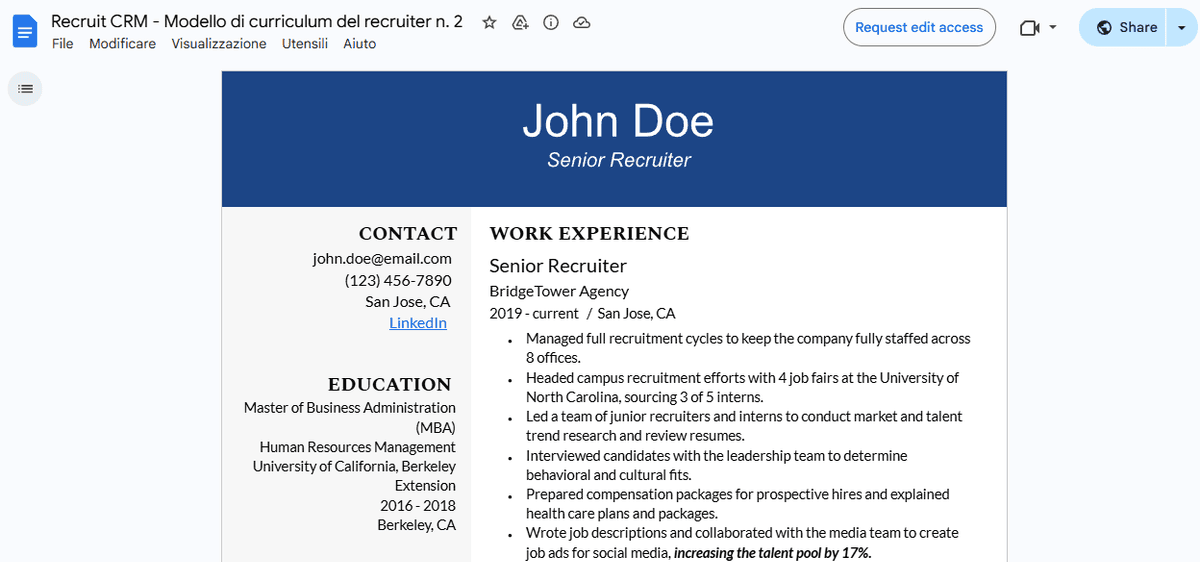The height and width of the screenshot is (562, 1200).
Task: Click the John Doe heading in the banner
Action: (617, 121)
